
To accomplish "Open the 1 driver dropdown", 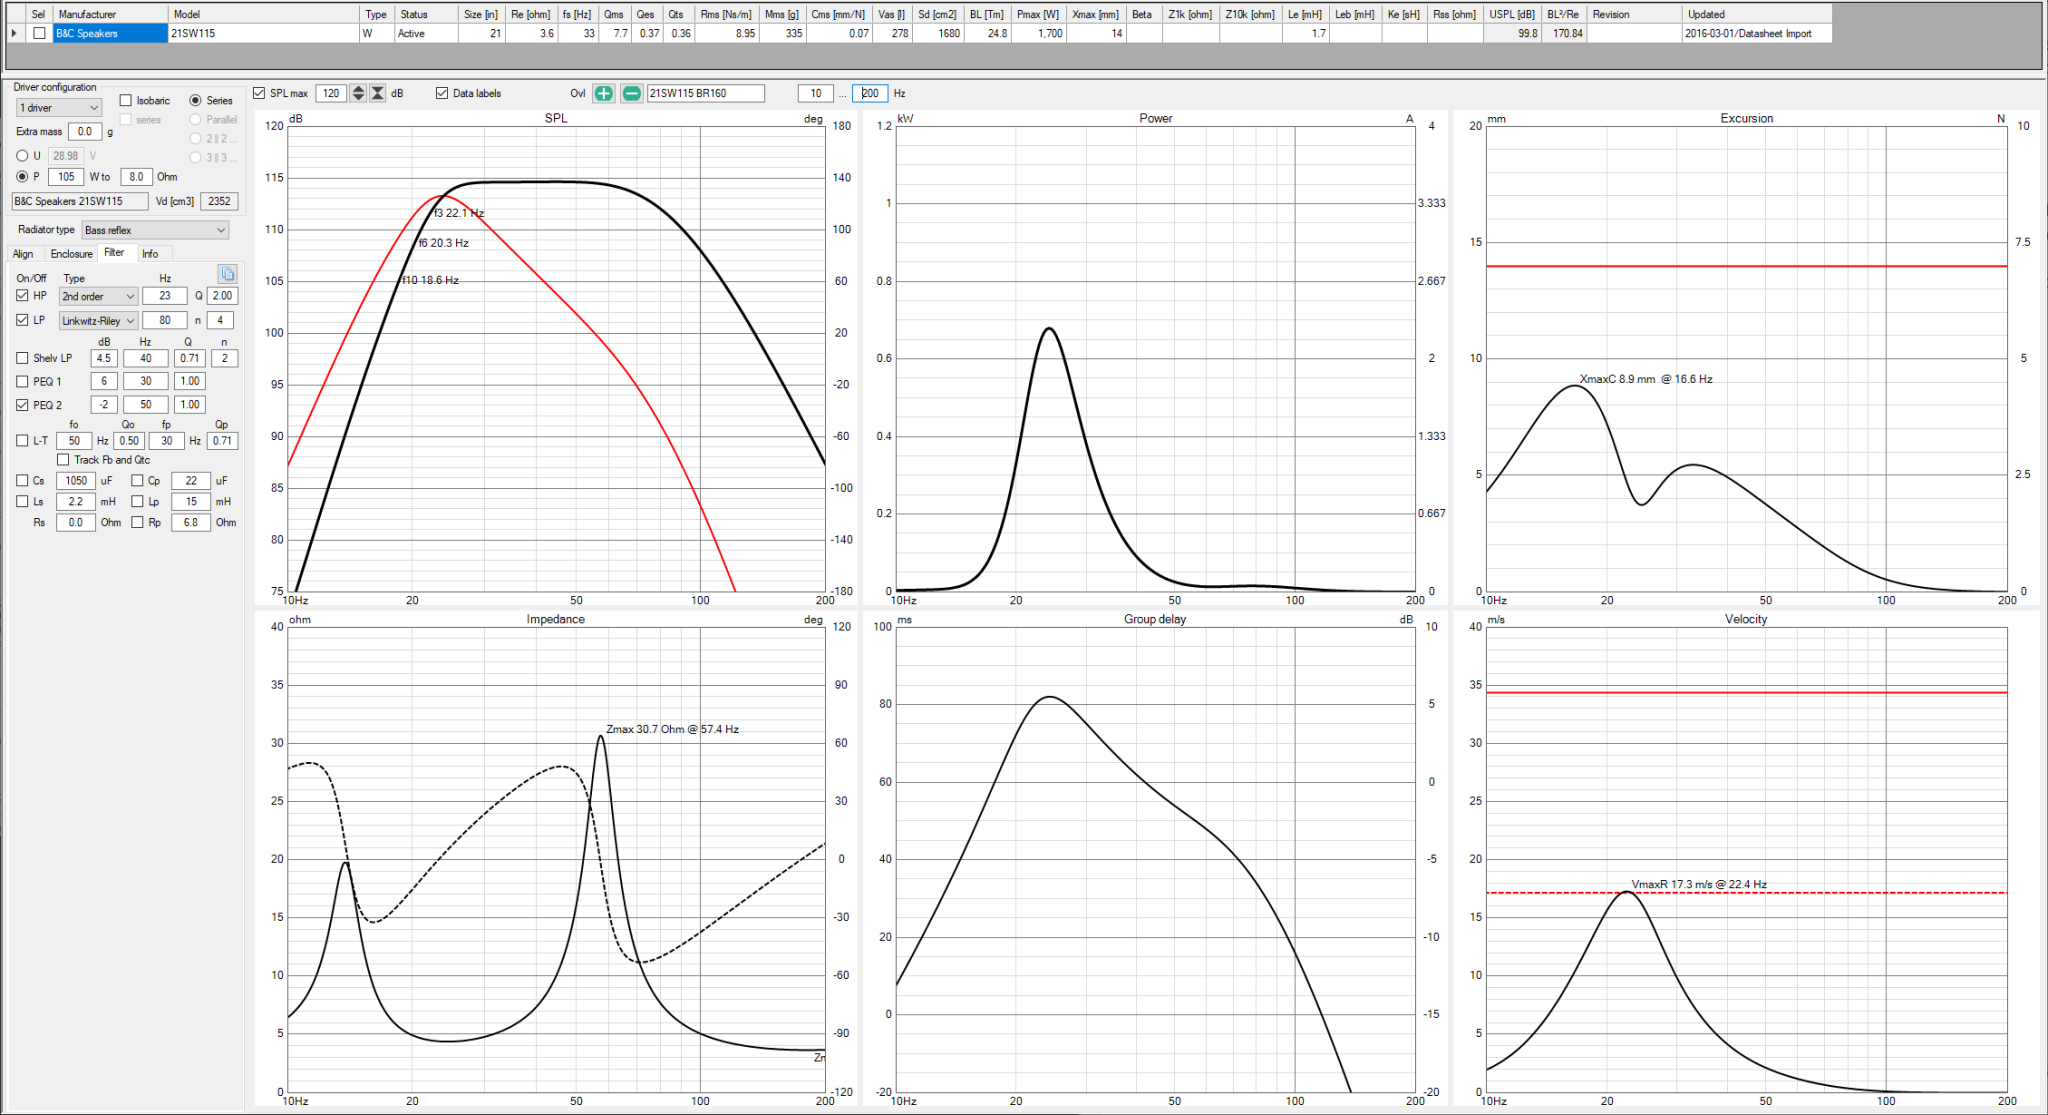I will (x=59, y=108).
